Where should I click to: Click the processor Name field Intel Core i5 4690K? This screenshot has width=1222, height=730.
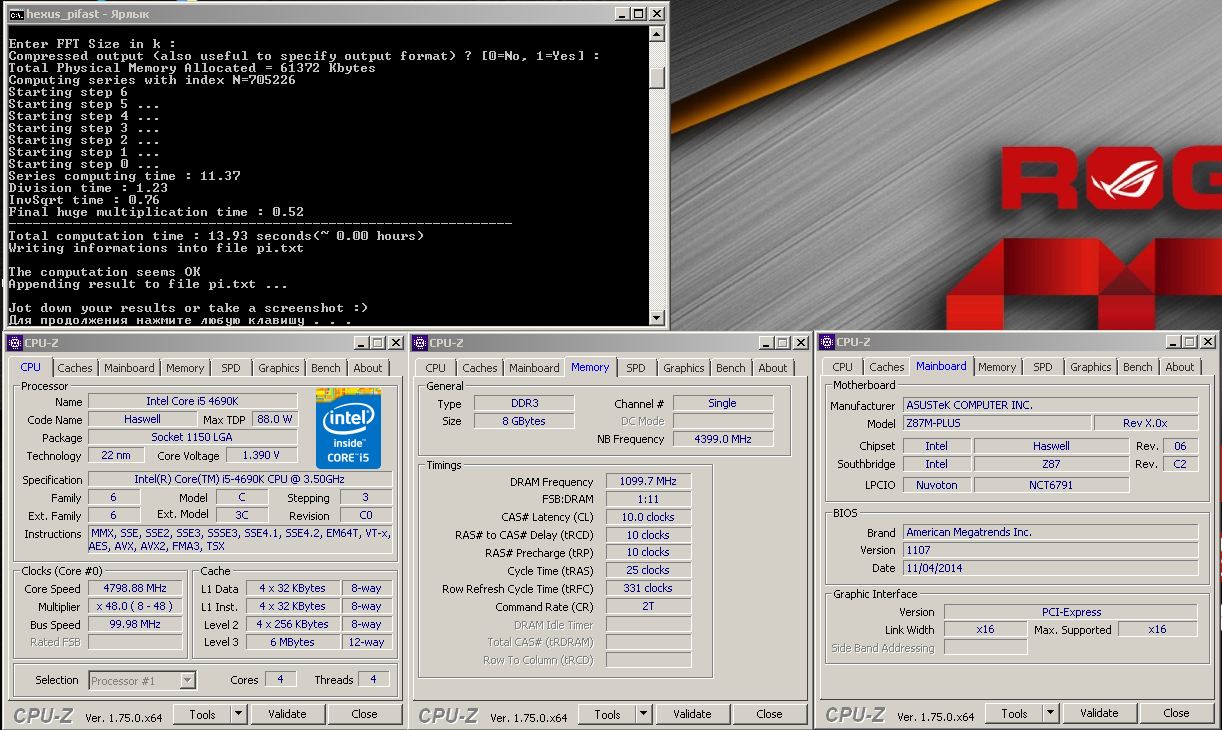click(192, 401)
